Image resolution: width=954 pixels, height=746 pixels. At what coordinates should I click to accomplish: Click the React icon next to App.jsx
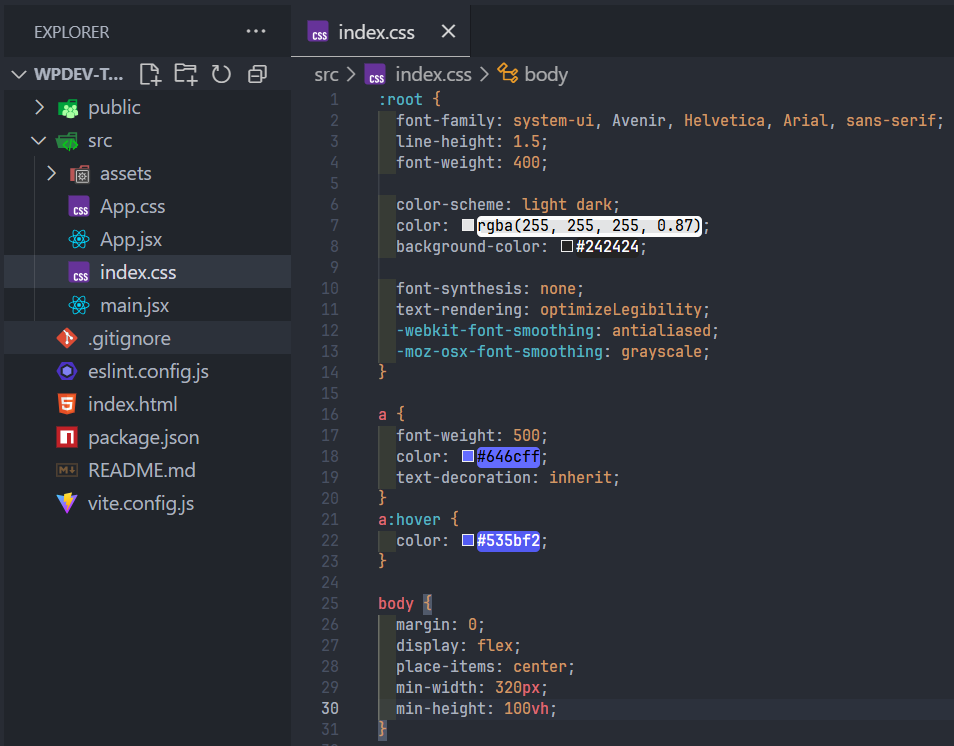80,239
